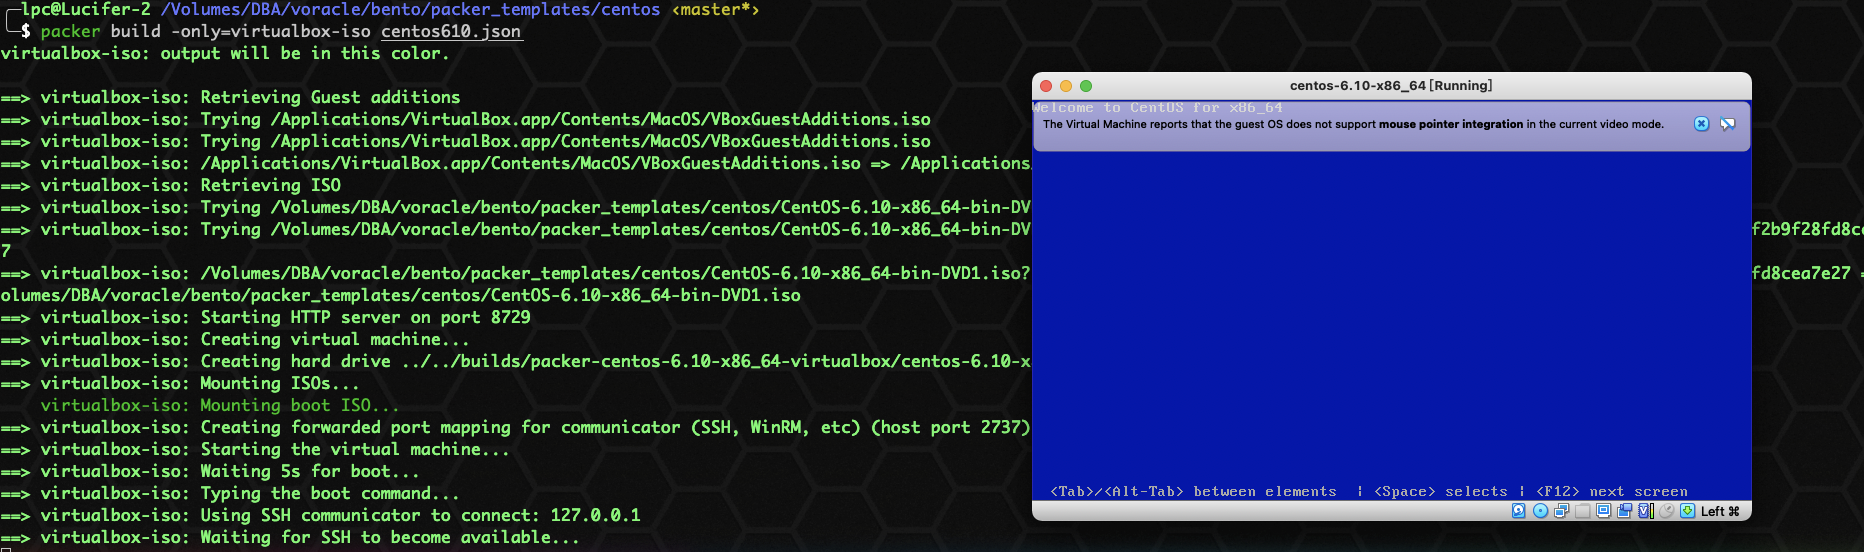Screen dimensions: 1864x552
Task: Click the 'Mounting ISOs...' terminal line
Action: 180,383
